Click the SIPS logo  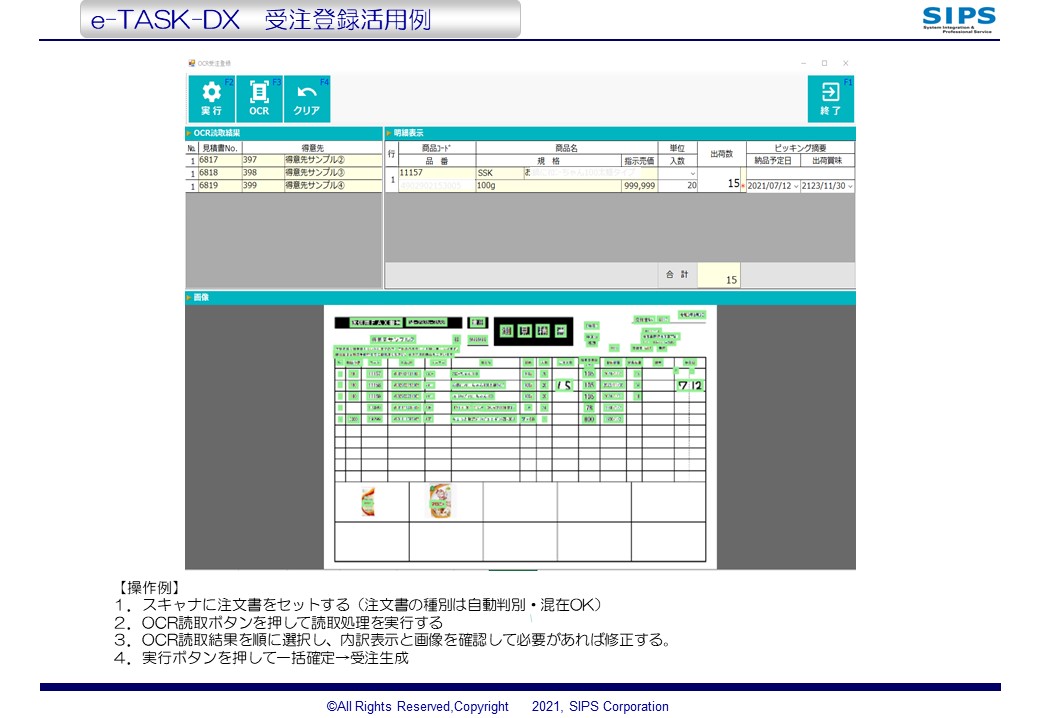click(x=958, y=19)
